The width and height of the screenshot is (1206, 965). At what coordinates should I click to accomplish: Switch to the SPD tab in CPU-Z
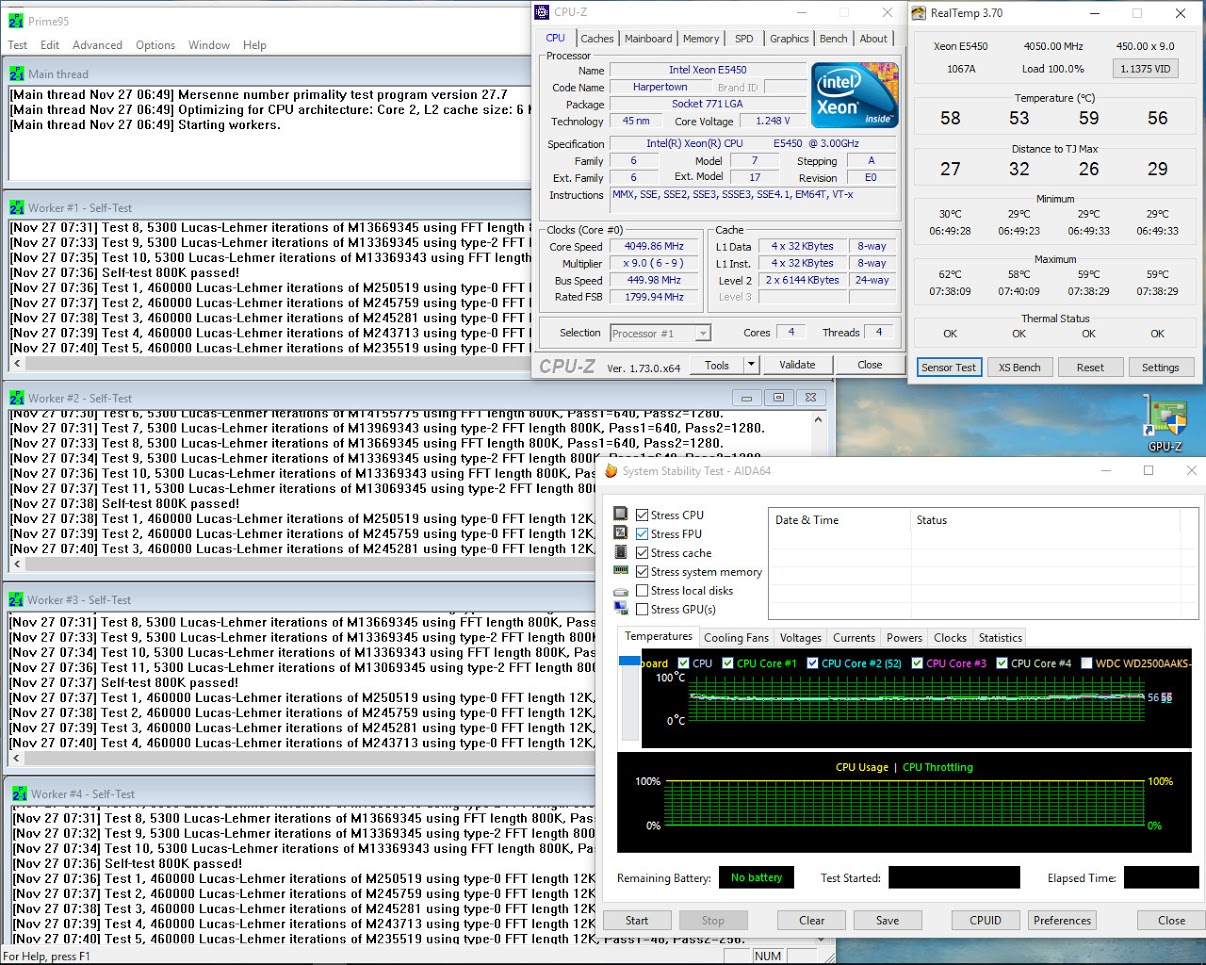pyautogui.click(x=744, y=39)
